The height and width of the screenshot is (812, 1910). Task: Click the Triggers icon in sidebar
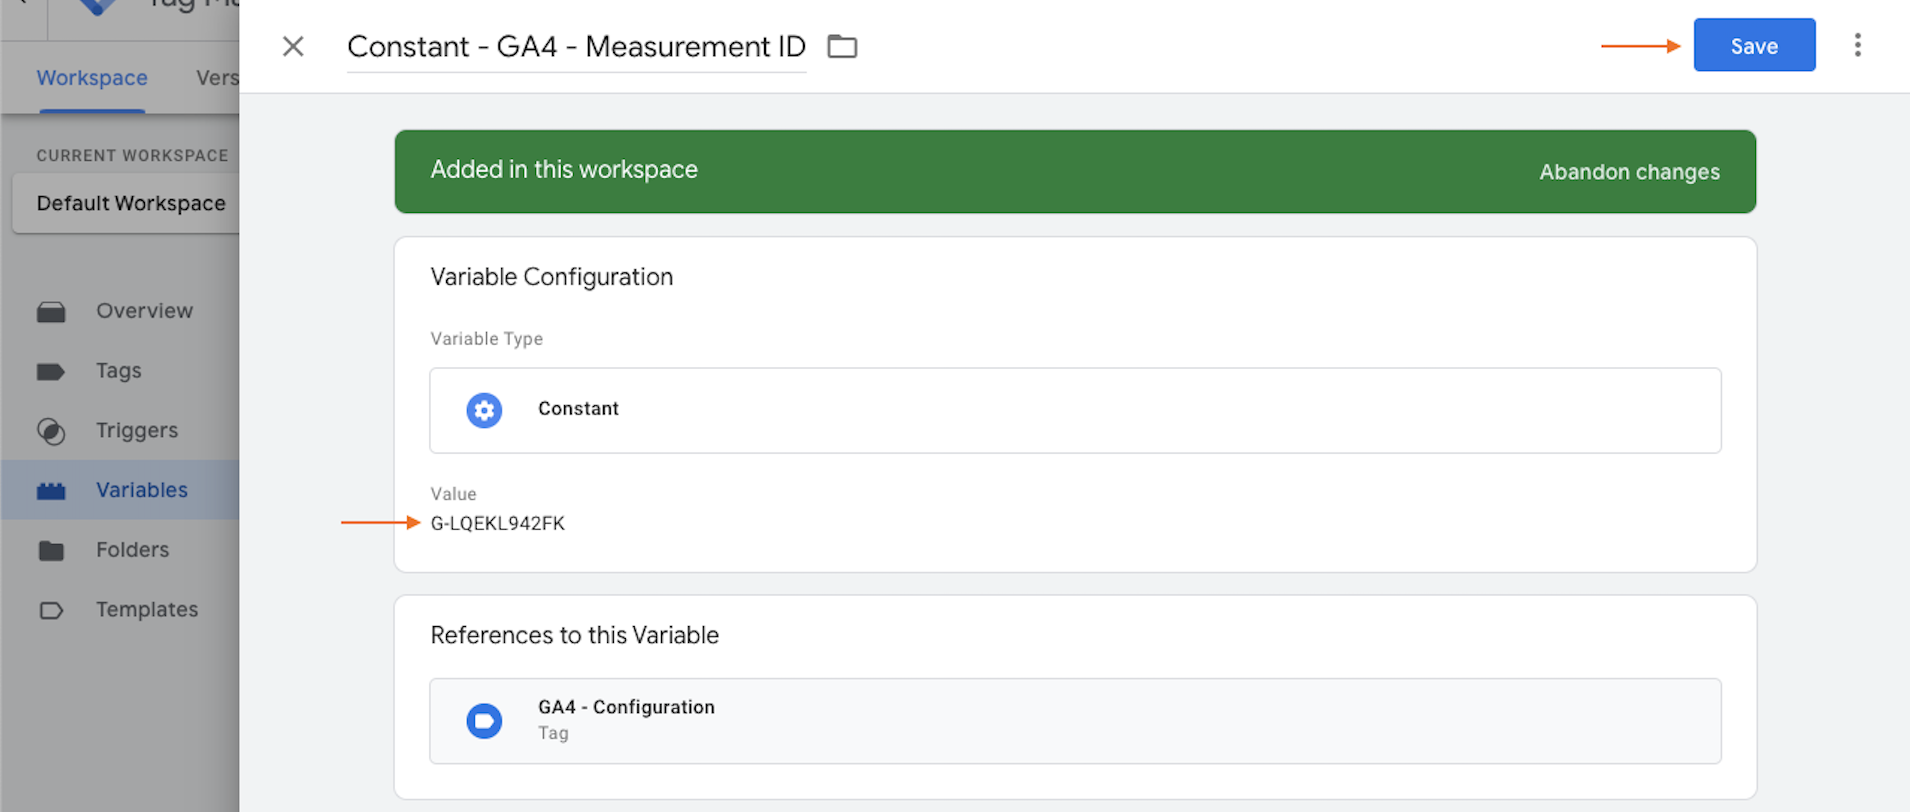pyautogui.click(x=51, y=431)
